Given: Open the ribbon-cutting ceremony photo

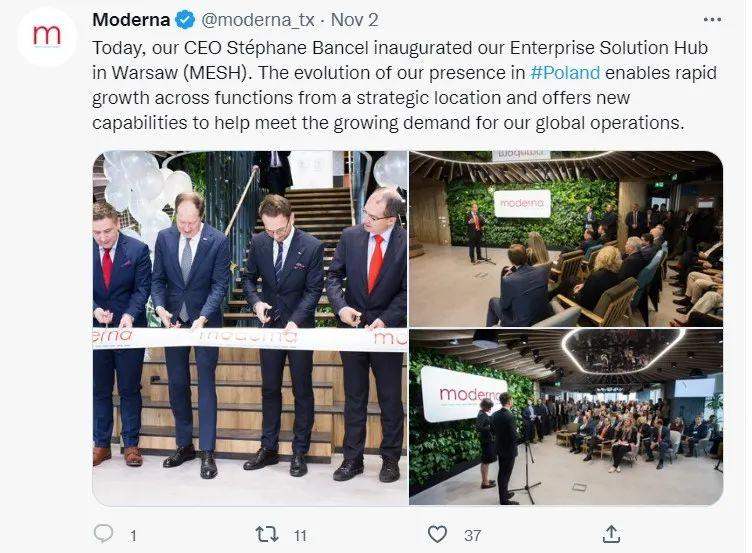Looking at the screenshot, I should (250, 328).
